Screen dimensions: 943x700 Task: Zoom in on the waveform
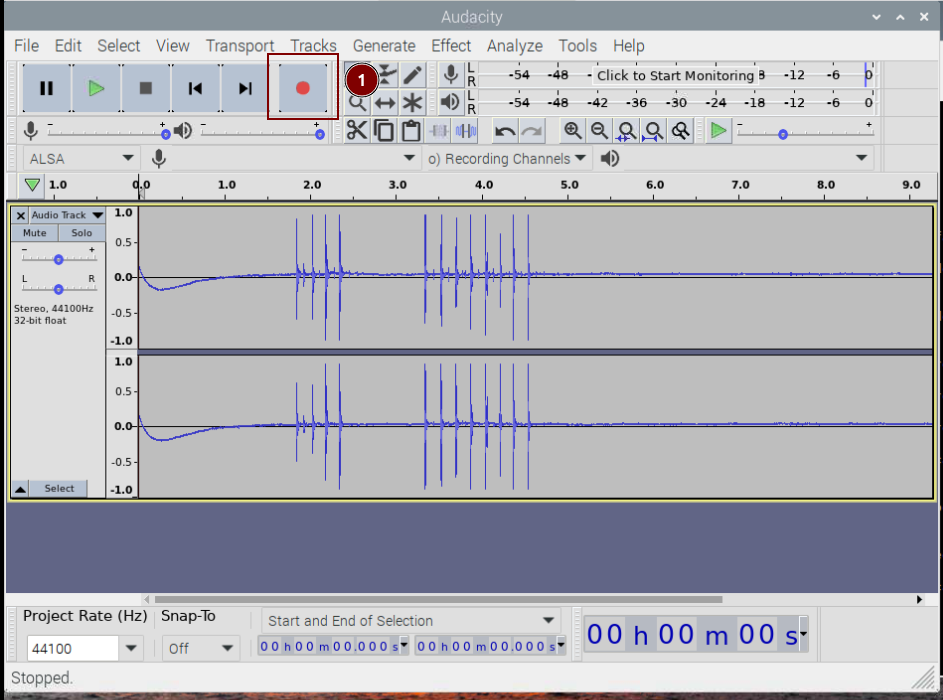[x=573, y=130]
